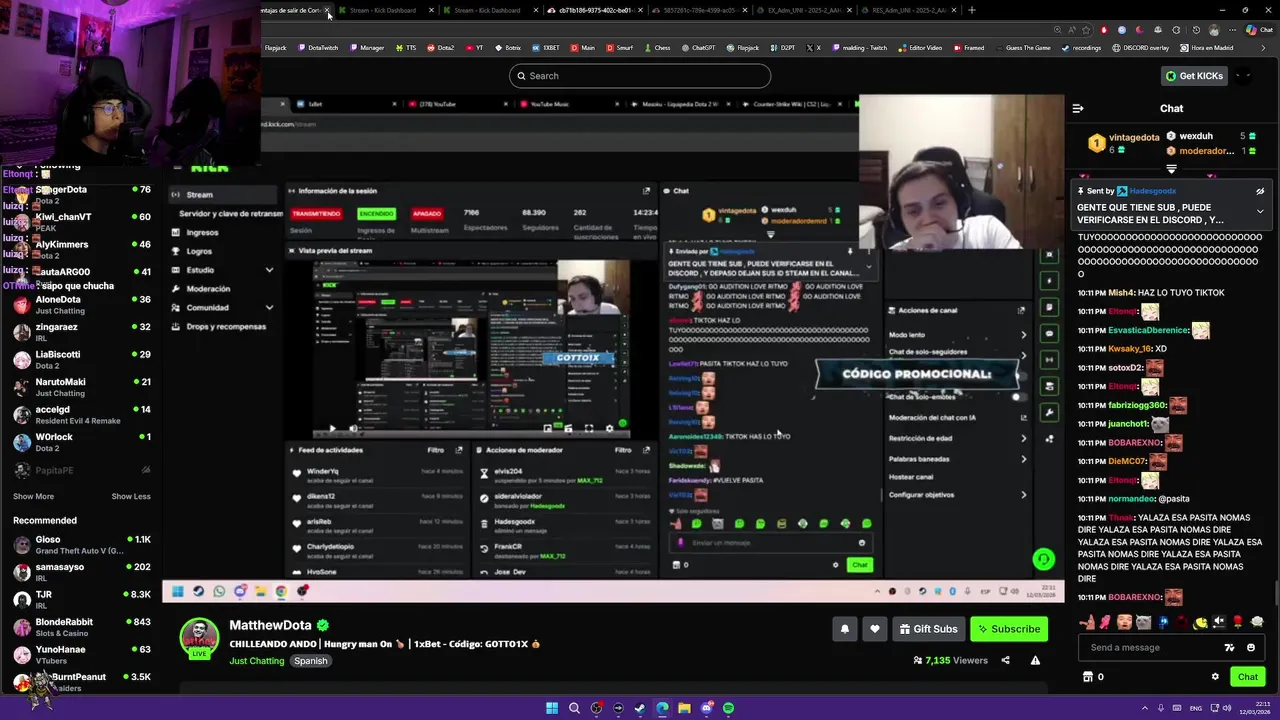Open the volume control in system tray
Image resolution: width=1280 pixels, height=720 pixels.
point(1227,708)
